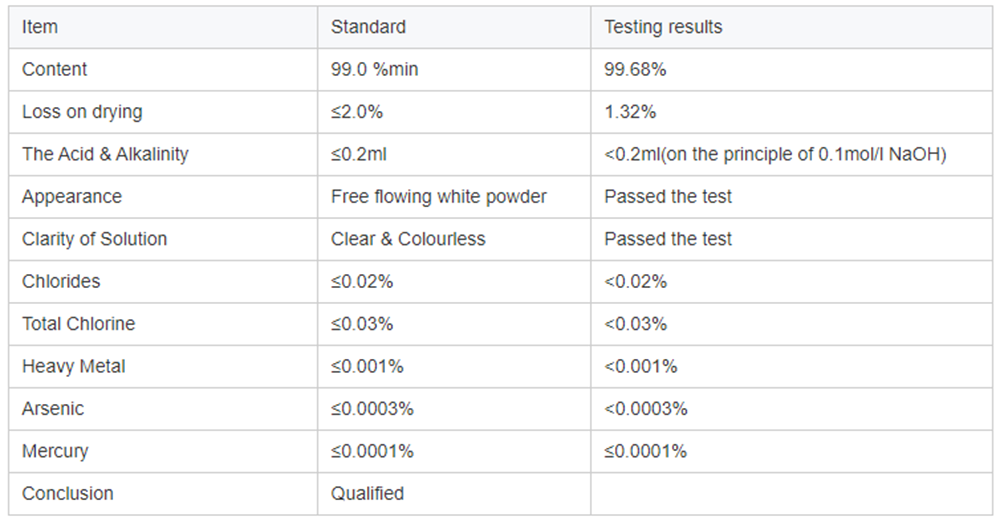The height and width of the screenshot is (521, 1000).
Task: Click the Clear & Colourless cell
Action: pos(454,239)
